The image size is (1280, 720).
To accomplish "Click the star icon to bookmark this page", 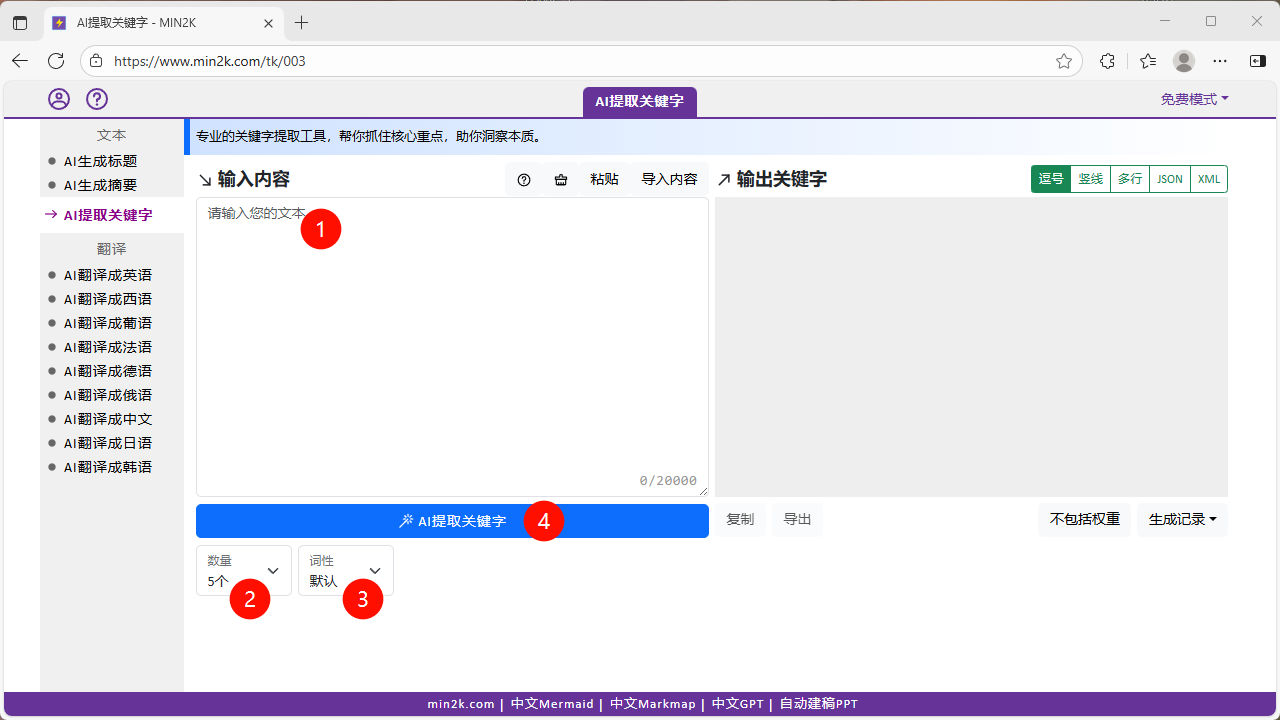I will point(1063,61).
